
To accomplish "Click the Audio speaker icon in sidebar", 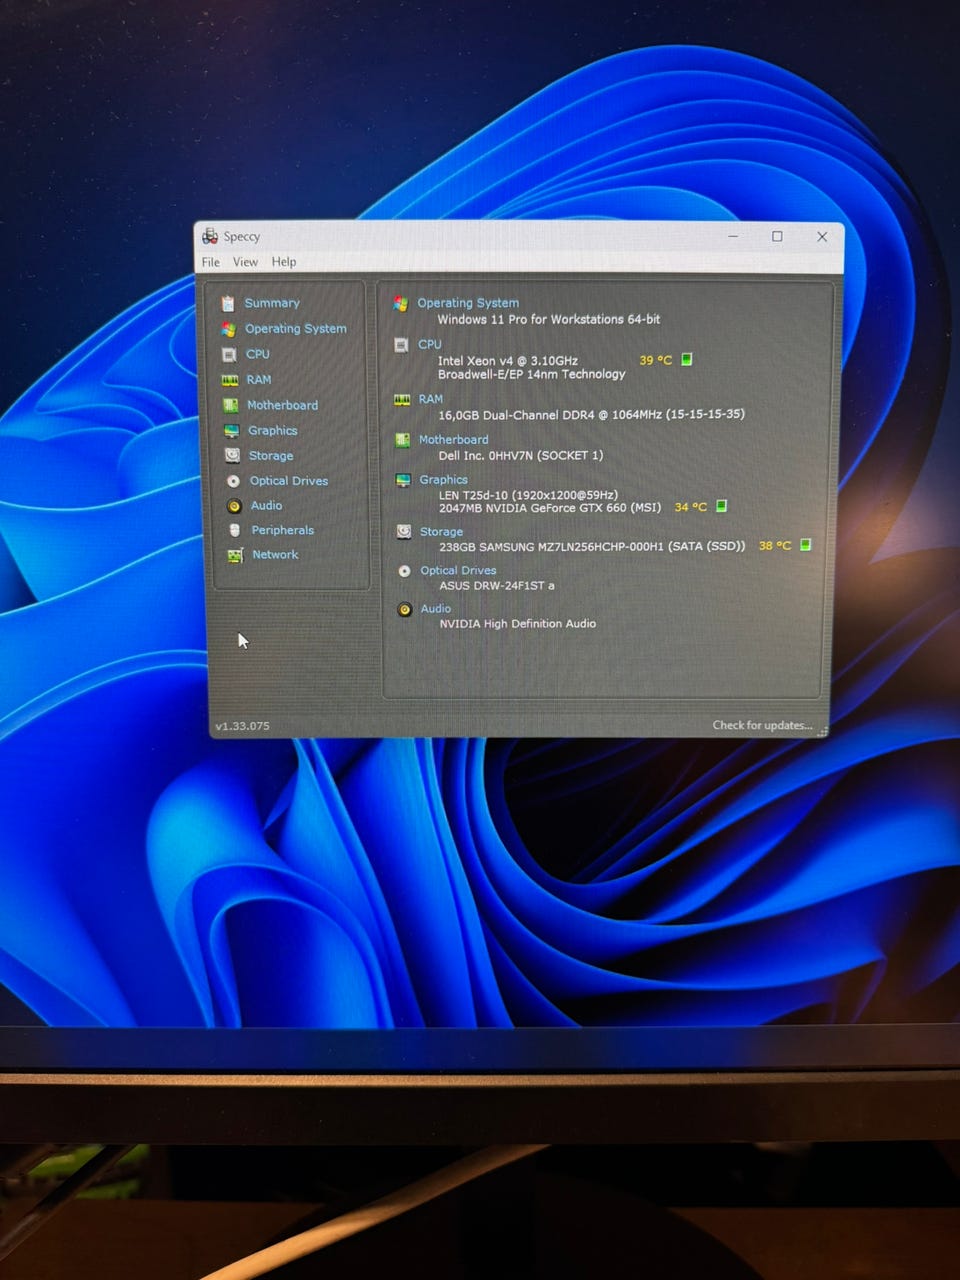I will pyautogui.click(x=234, y=506).
